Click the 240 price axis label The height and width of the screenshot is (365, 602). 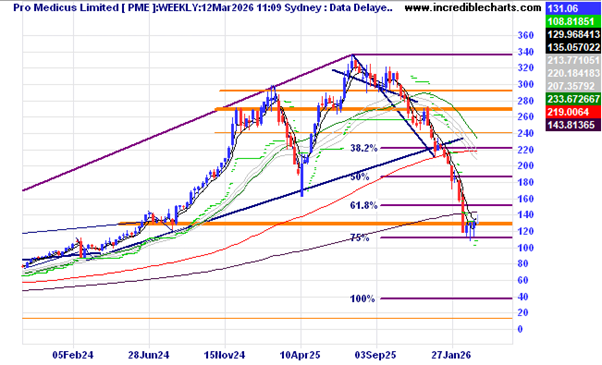coord(526,133)
